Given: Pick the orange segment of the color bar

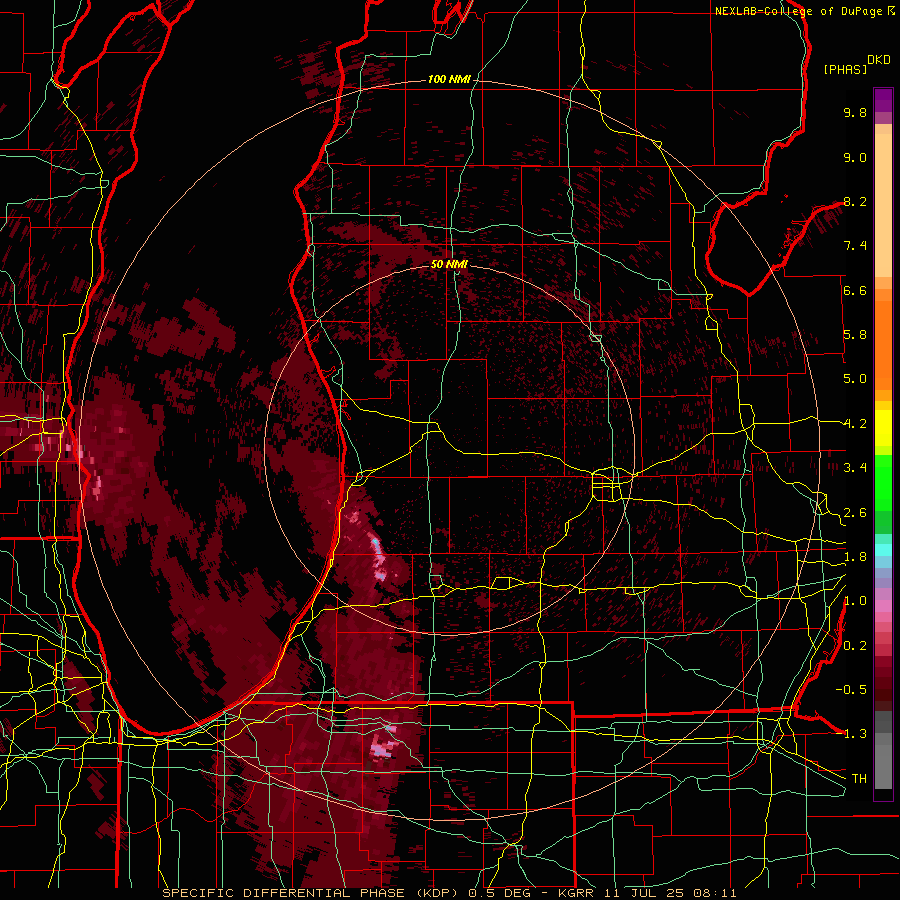Looking at the screenshot, I should click(x=883, y=344).
